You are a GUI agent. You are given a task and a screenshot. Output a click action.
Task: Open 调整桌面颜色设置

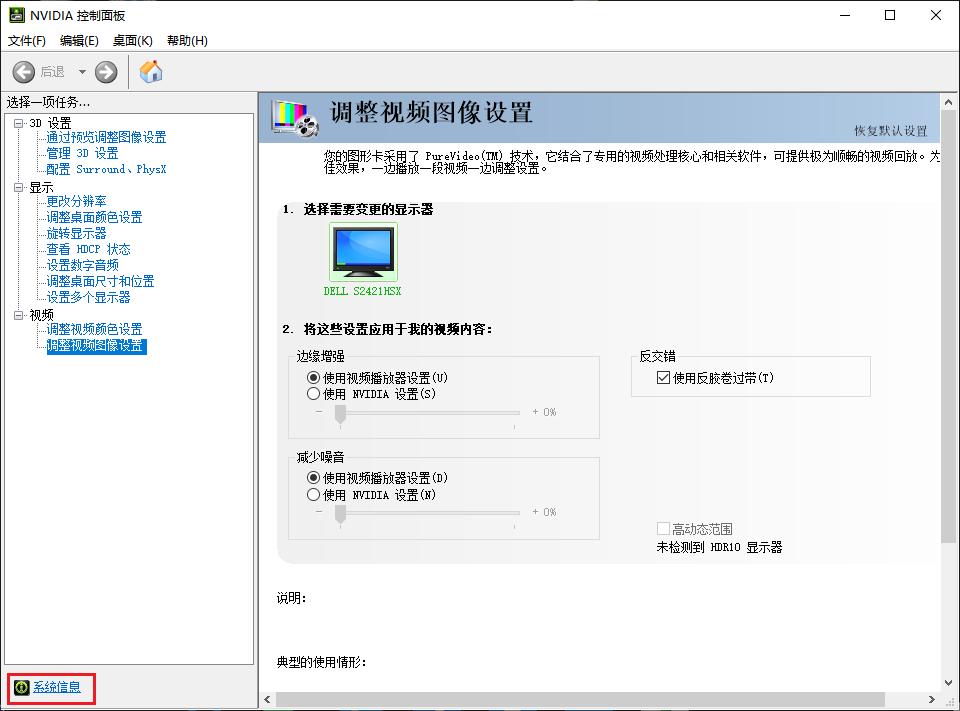[94, 217]
